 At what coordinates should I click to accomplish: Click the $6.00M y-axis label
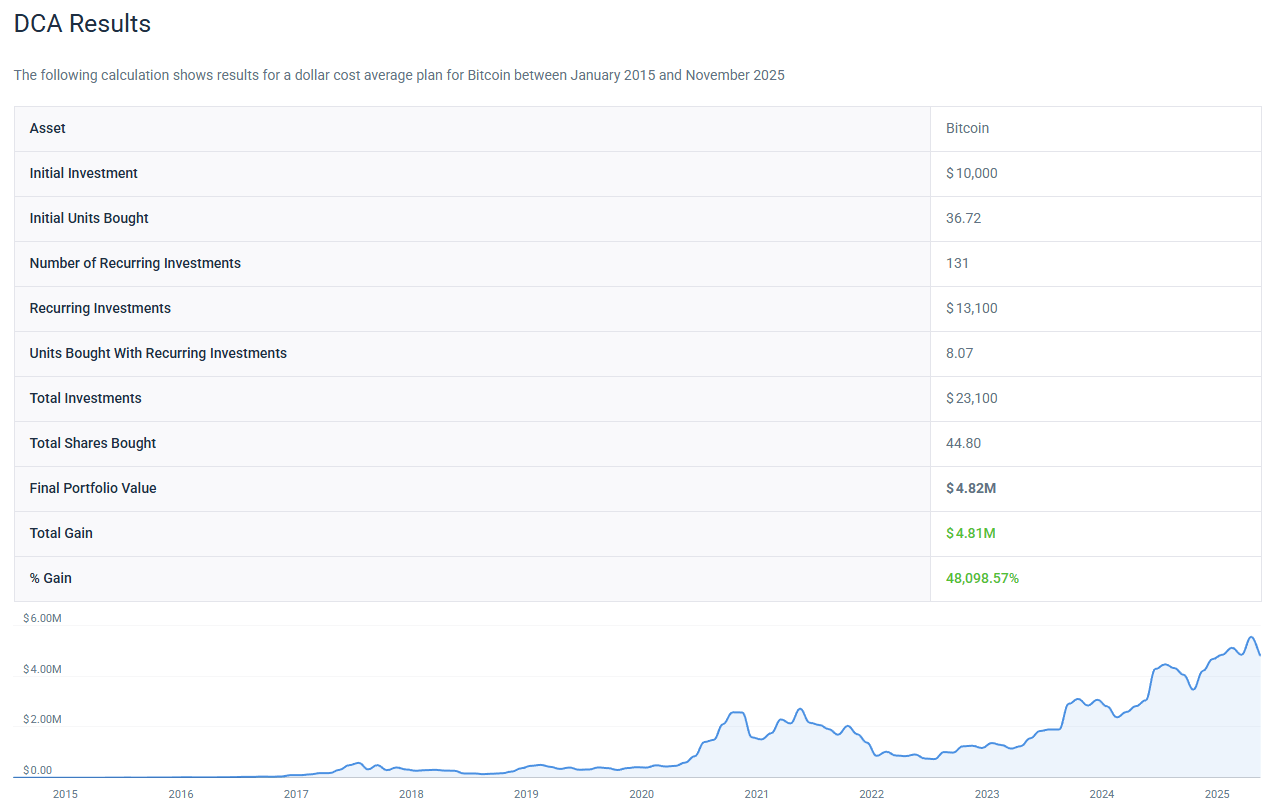[x=43, y=618]
